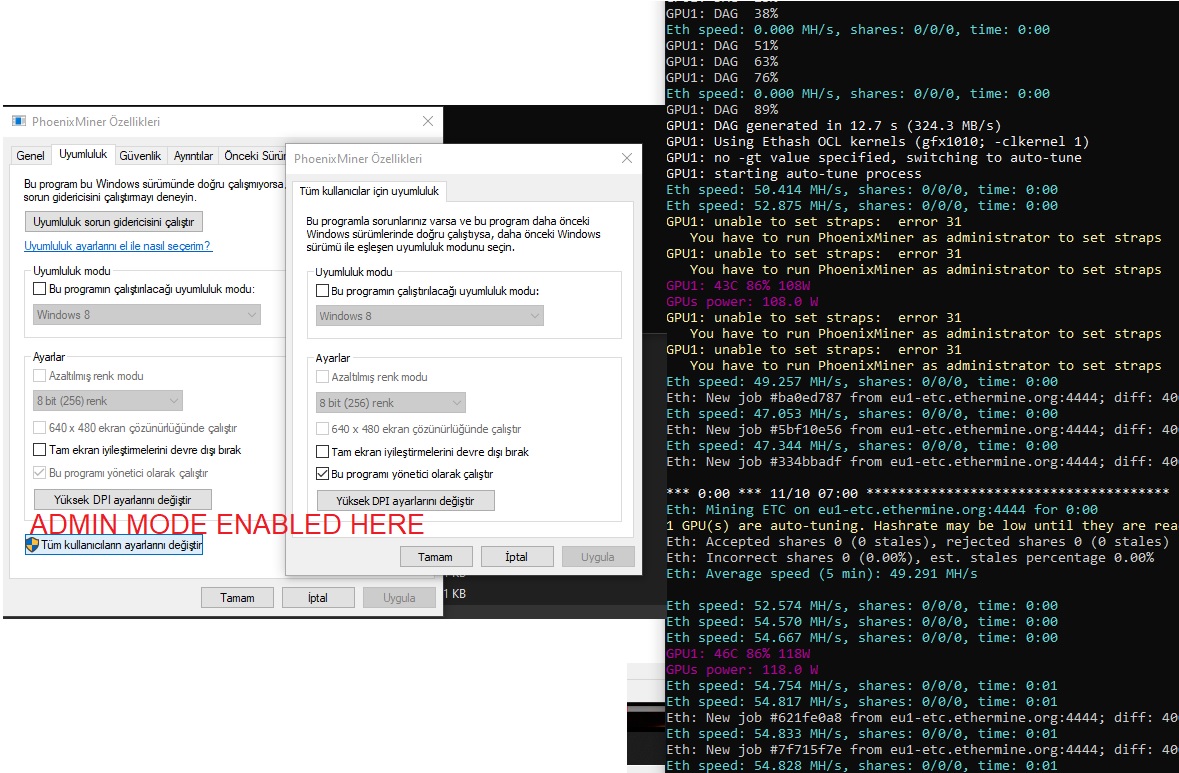This screenshot has width=1179, height=773.
Task: Click the shield icon on 'Tüm kullanıcıların ayarlarını değiştir'
Action: point(32,544)
